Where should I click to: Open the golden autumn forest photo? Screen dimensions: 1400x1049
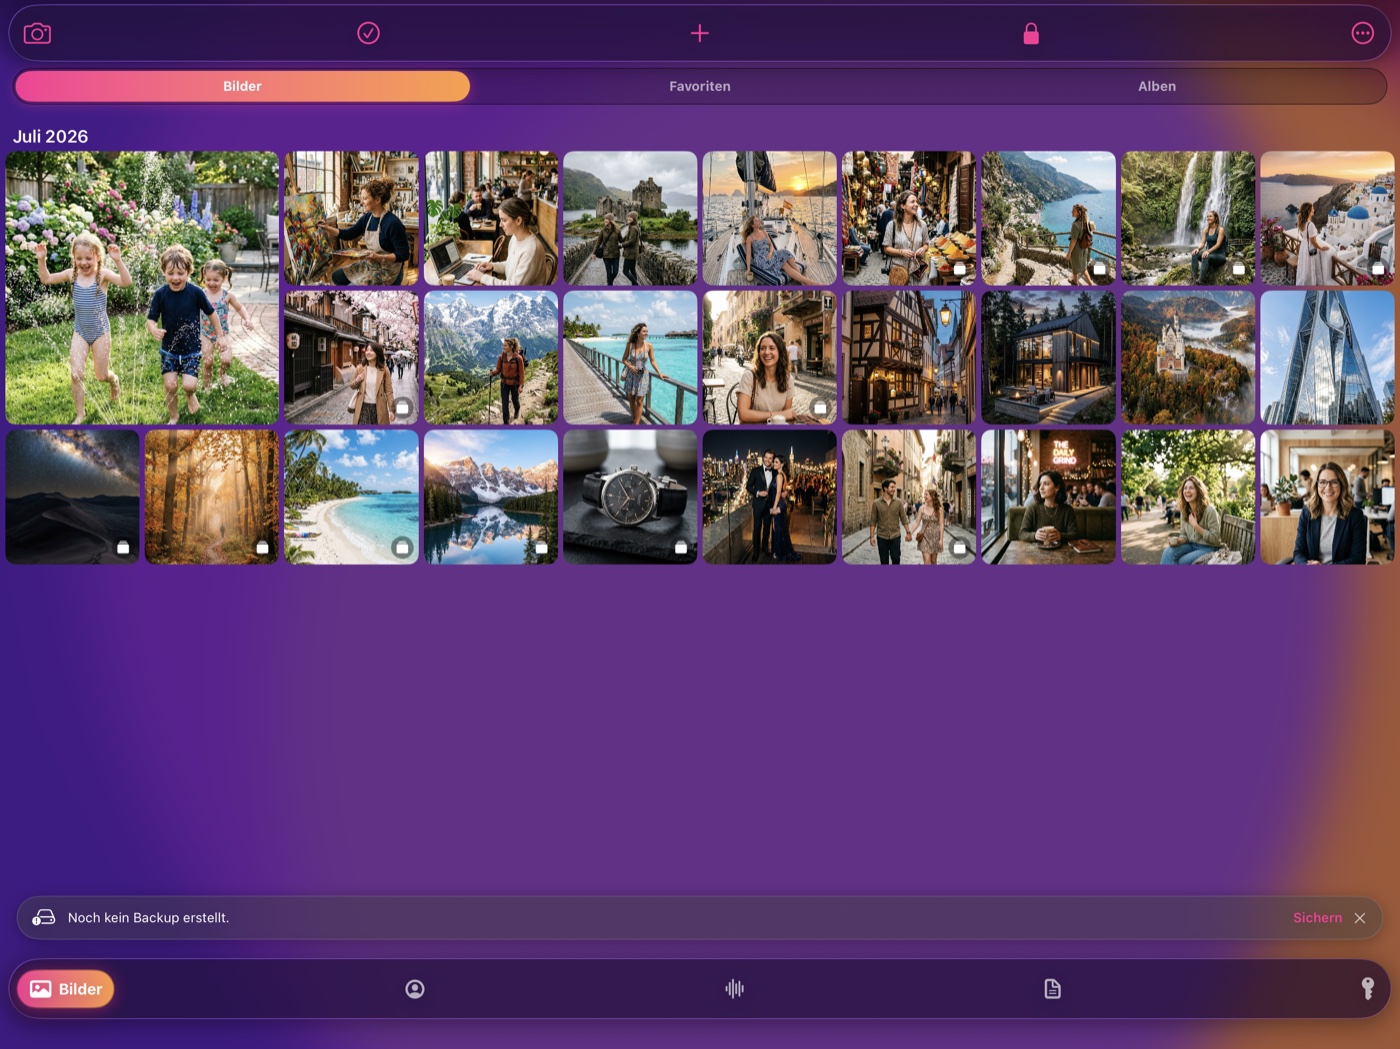click(x=212, y=497)
